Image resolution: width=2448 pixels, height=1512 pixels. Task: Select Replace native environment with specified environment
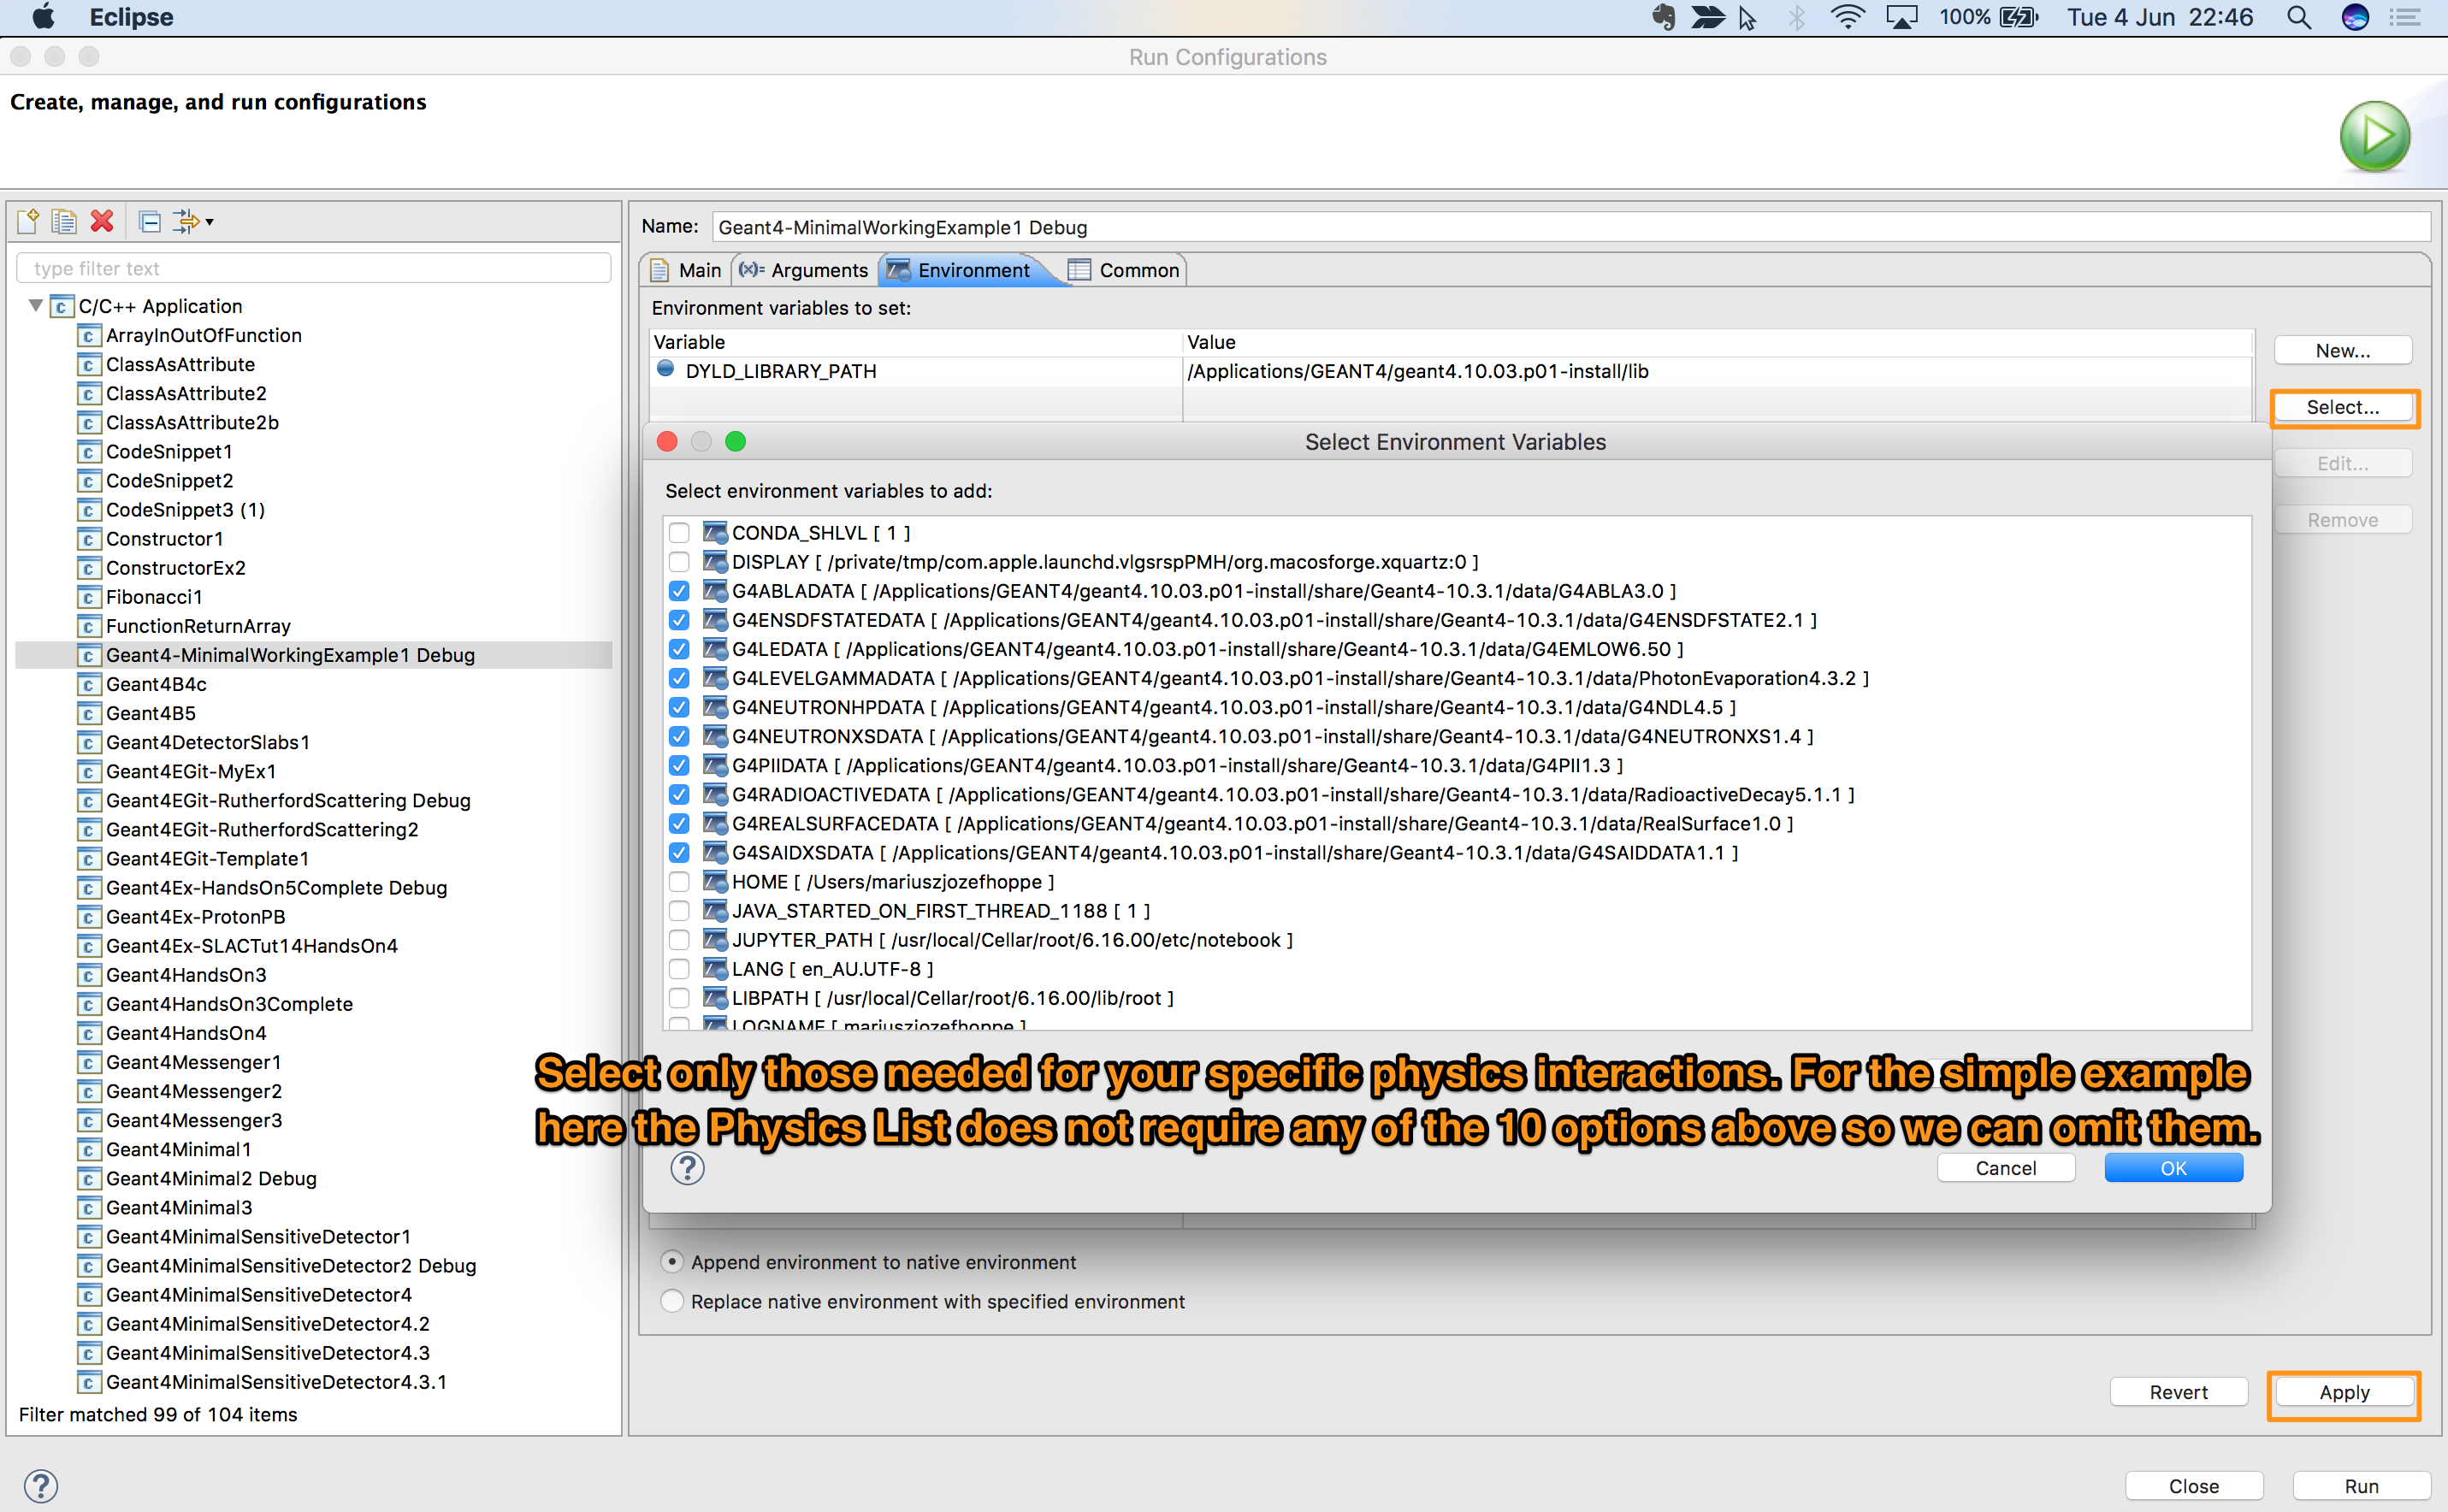pos(672,1301)
